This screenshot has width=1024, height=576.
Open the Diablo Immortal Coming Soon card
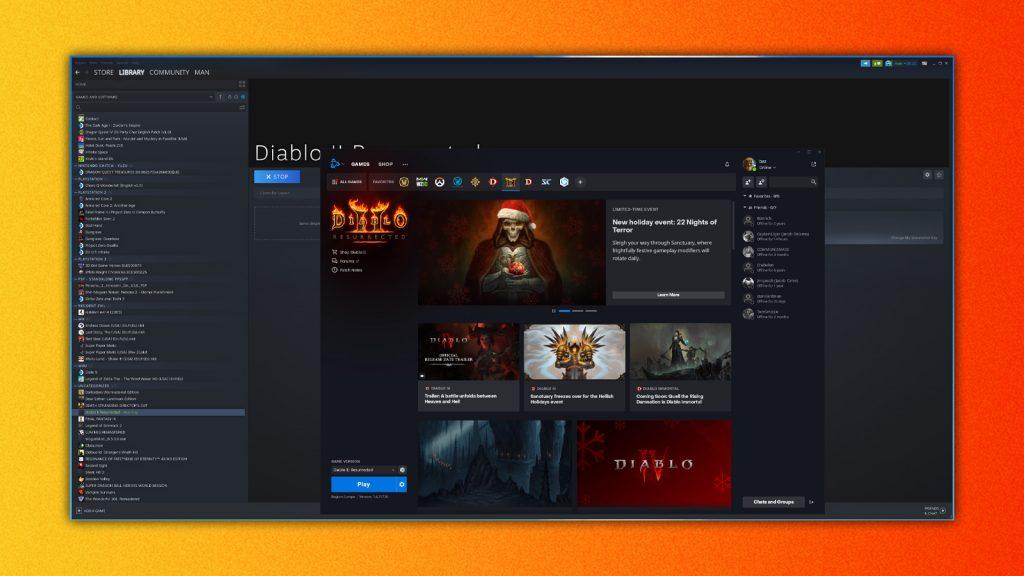tap(680, 367)
